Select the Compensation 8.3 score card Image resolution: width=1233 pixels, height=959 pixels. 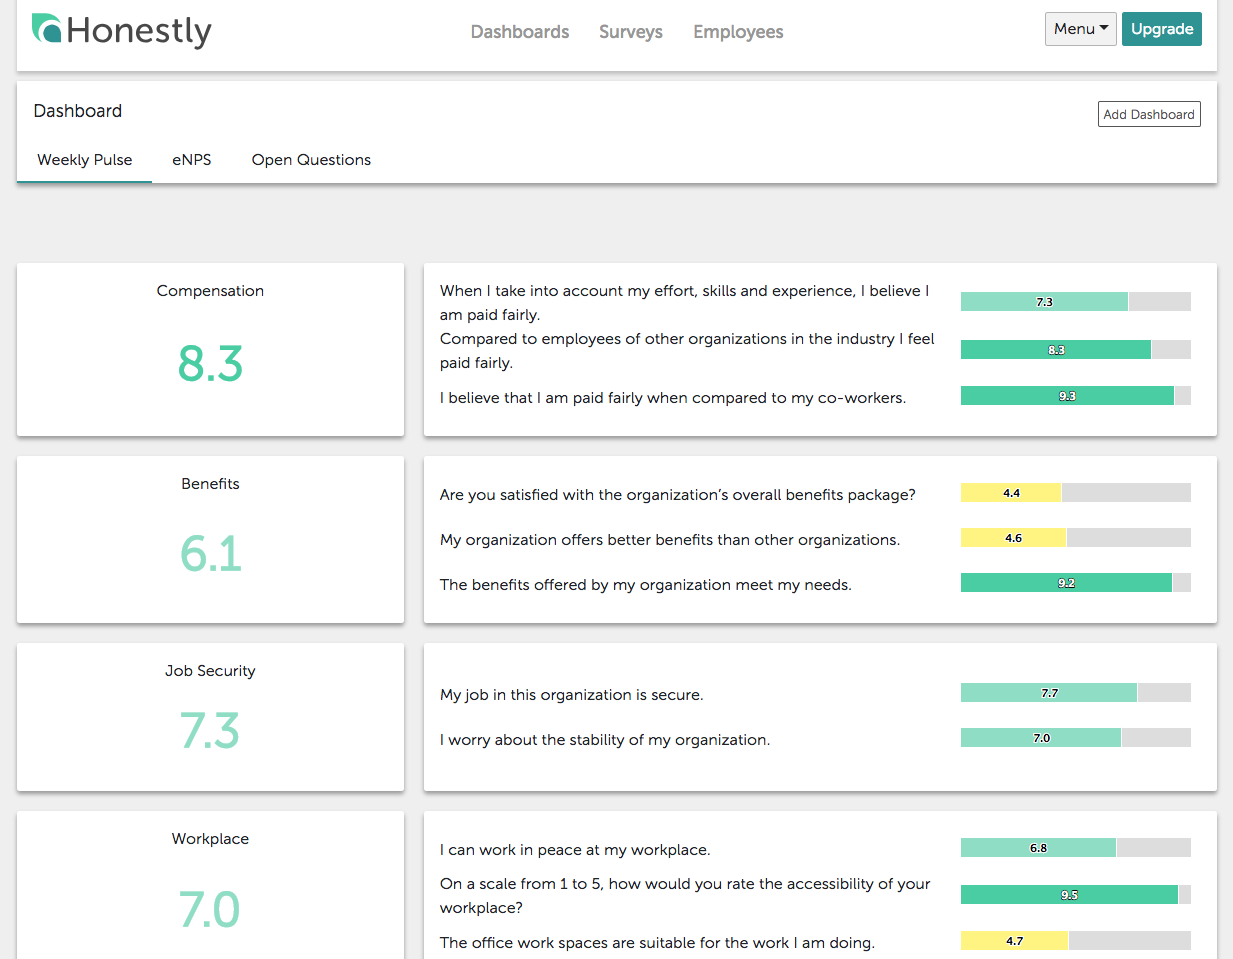point(210,349)
